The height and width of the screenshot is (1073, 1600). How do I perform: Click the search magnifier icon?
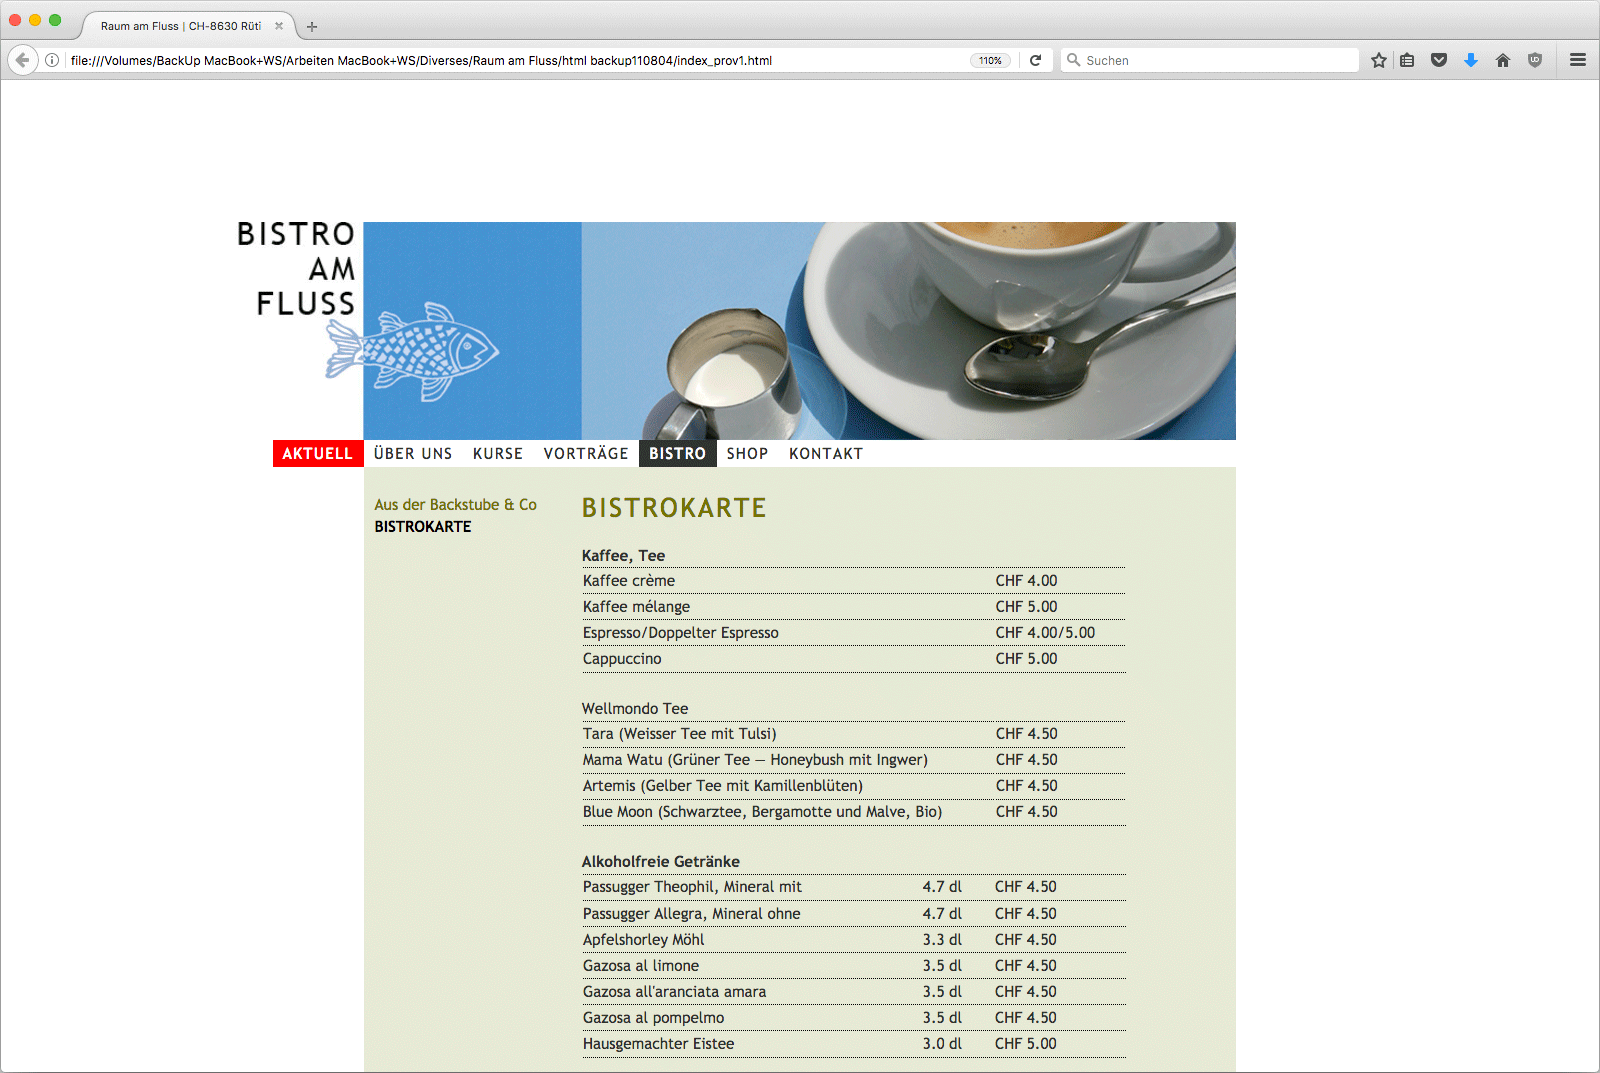(x=1074, y=60)
